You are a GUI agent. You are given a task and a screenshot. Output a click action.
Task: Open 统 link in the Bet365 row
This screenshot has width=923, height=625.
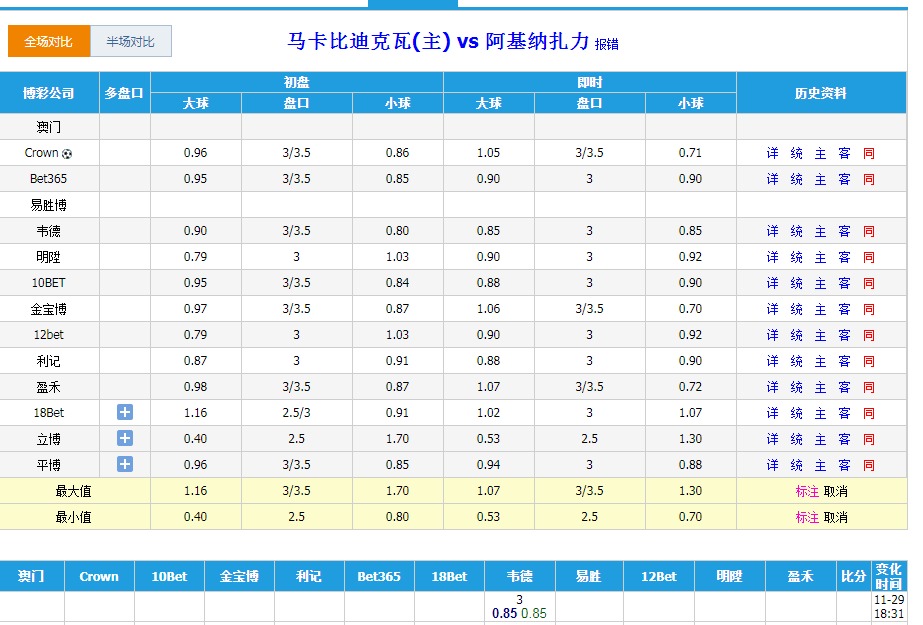point(796,179)
